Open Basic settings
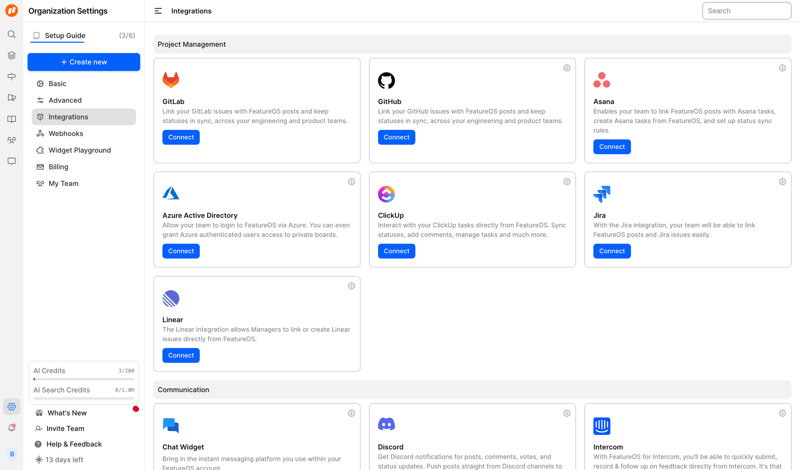Screen dimensions: 800x470 (84, 84)
